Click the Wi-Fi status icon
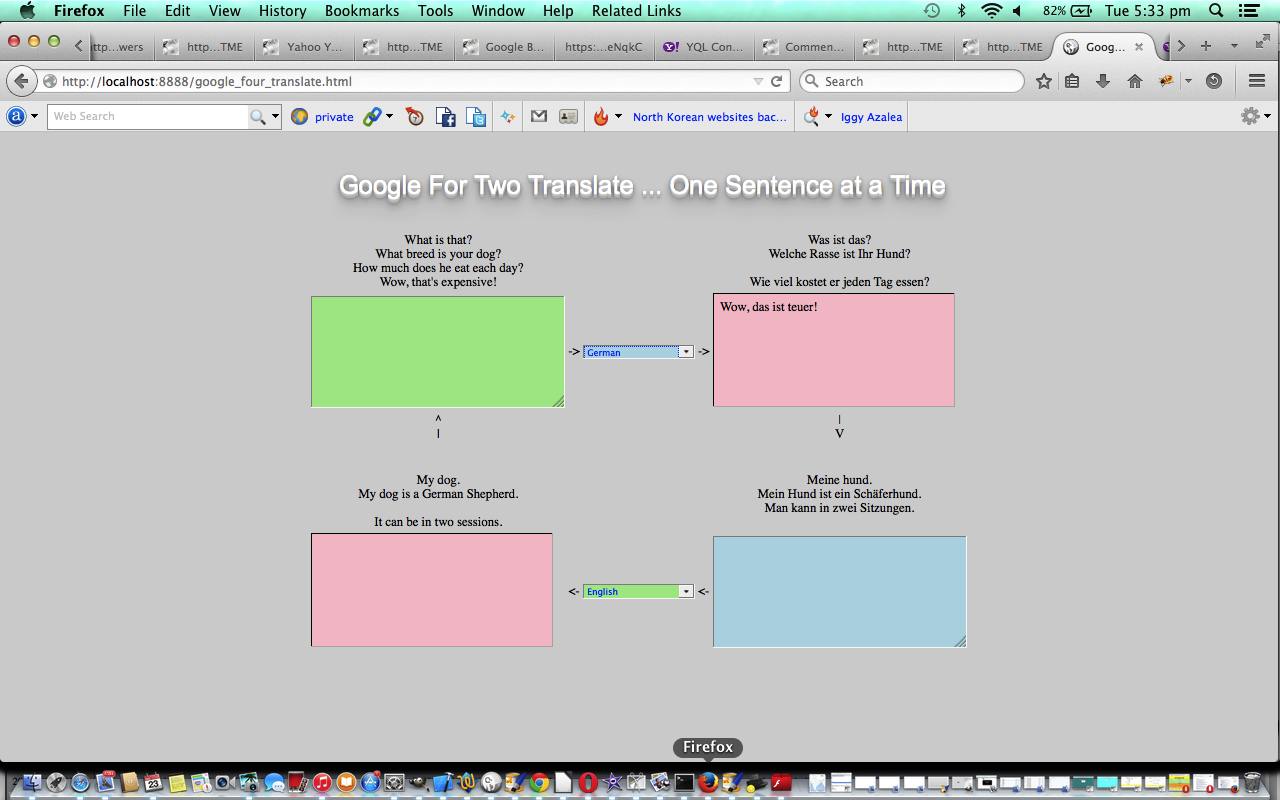 pos(991,11)
